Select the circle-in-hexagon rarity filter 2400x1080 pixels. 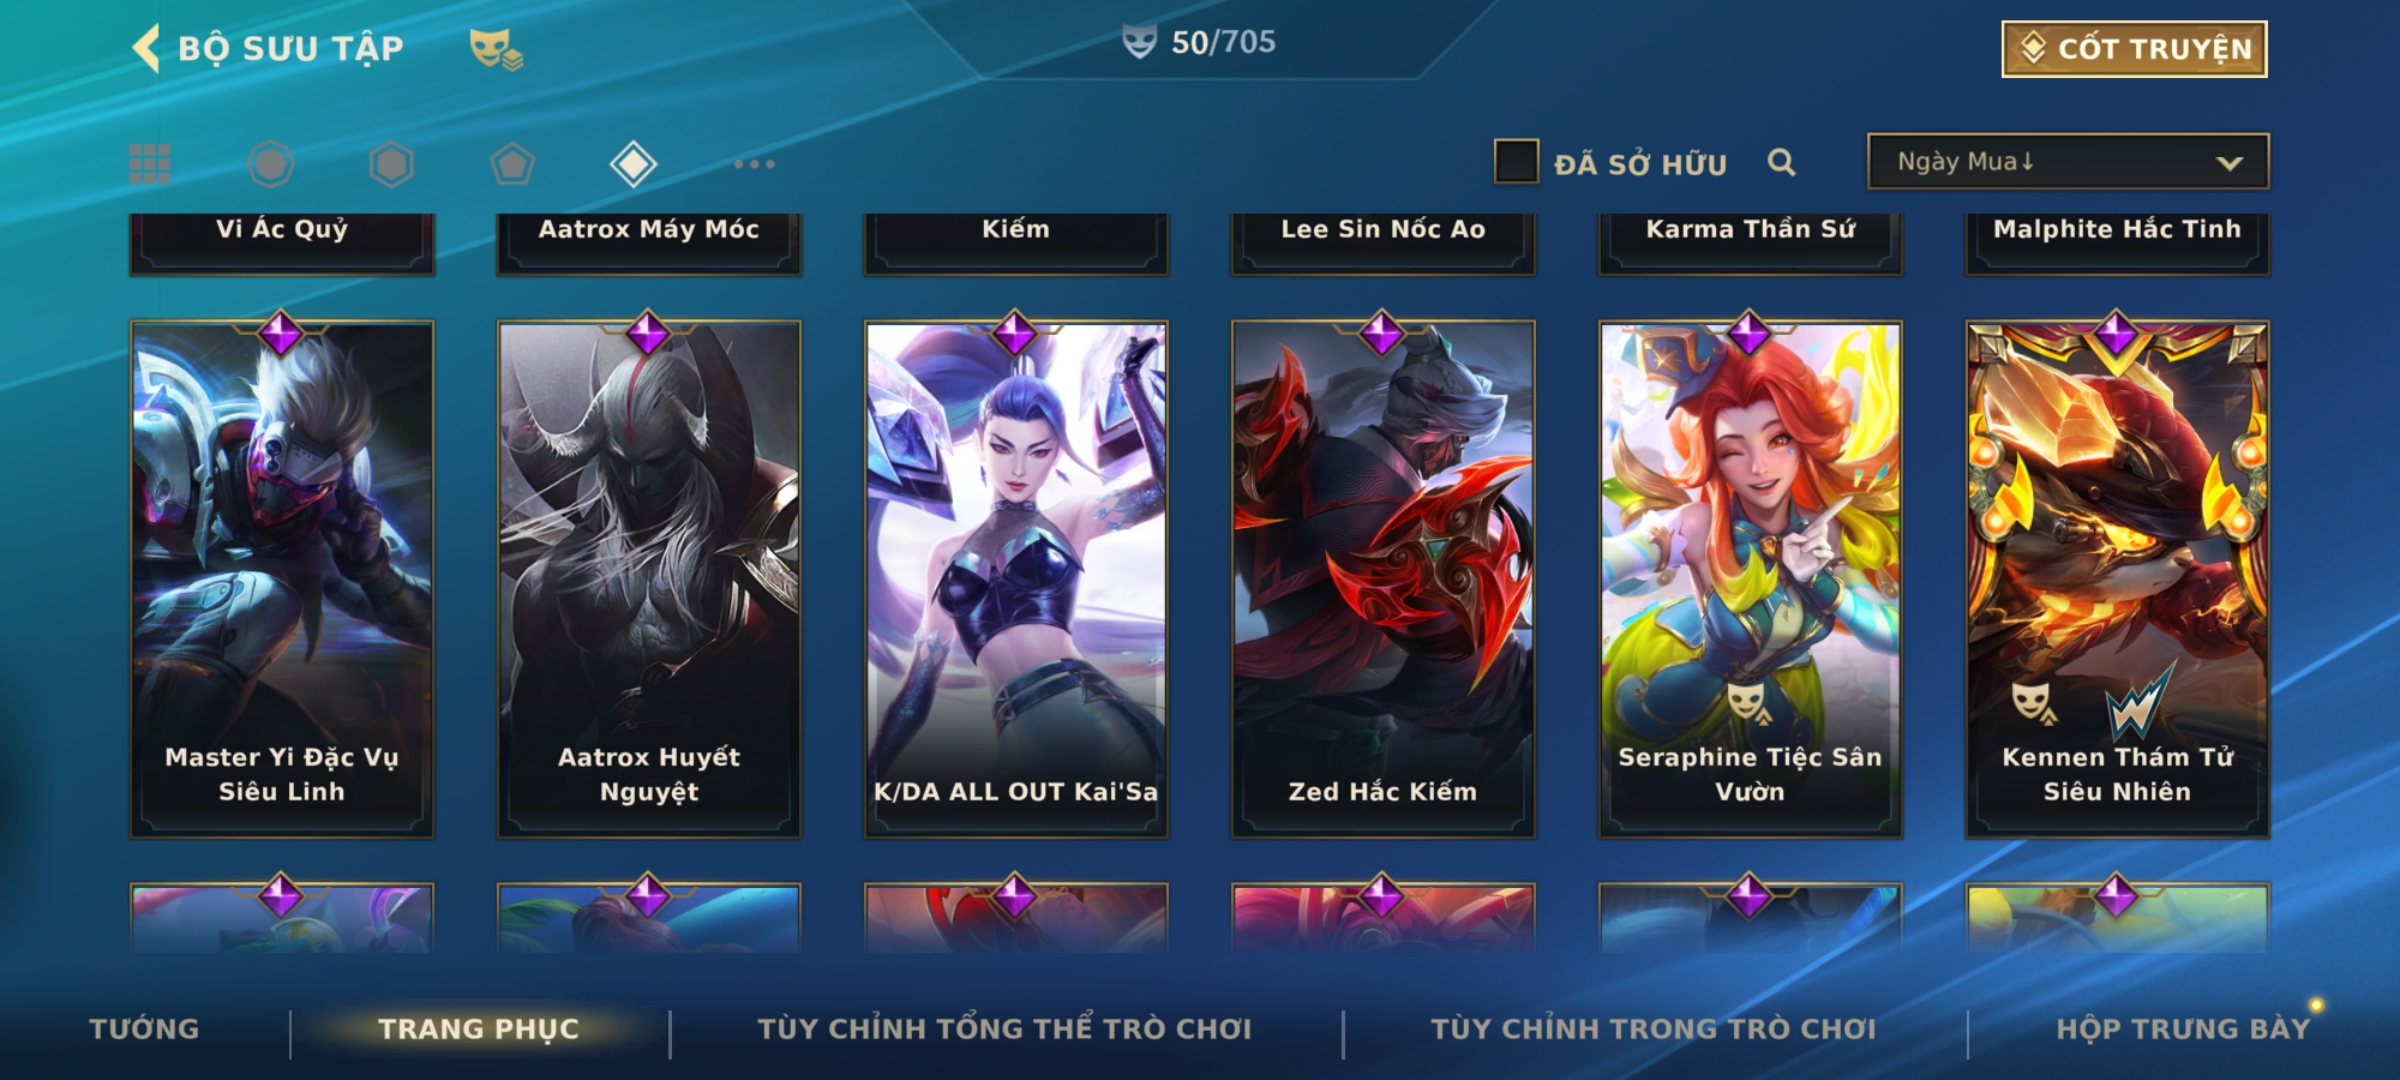(x=271, y=164)
